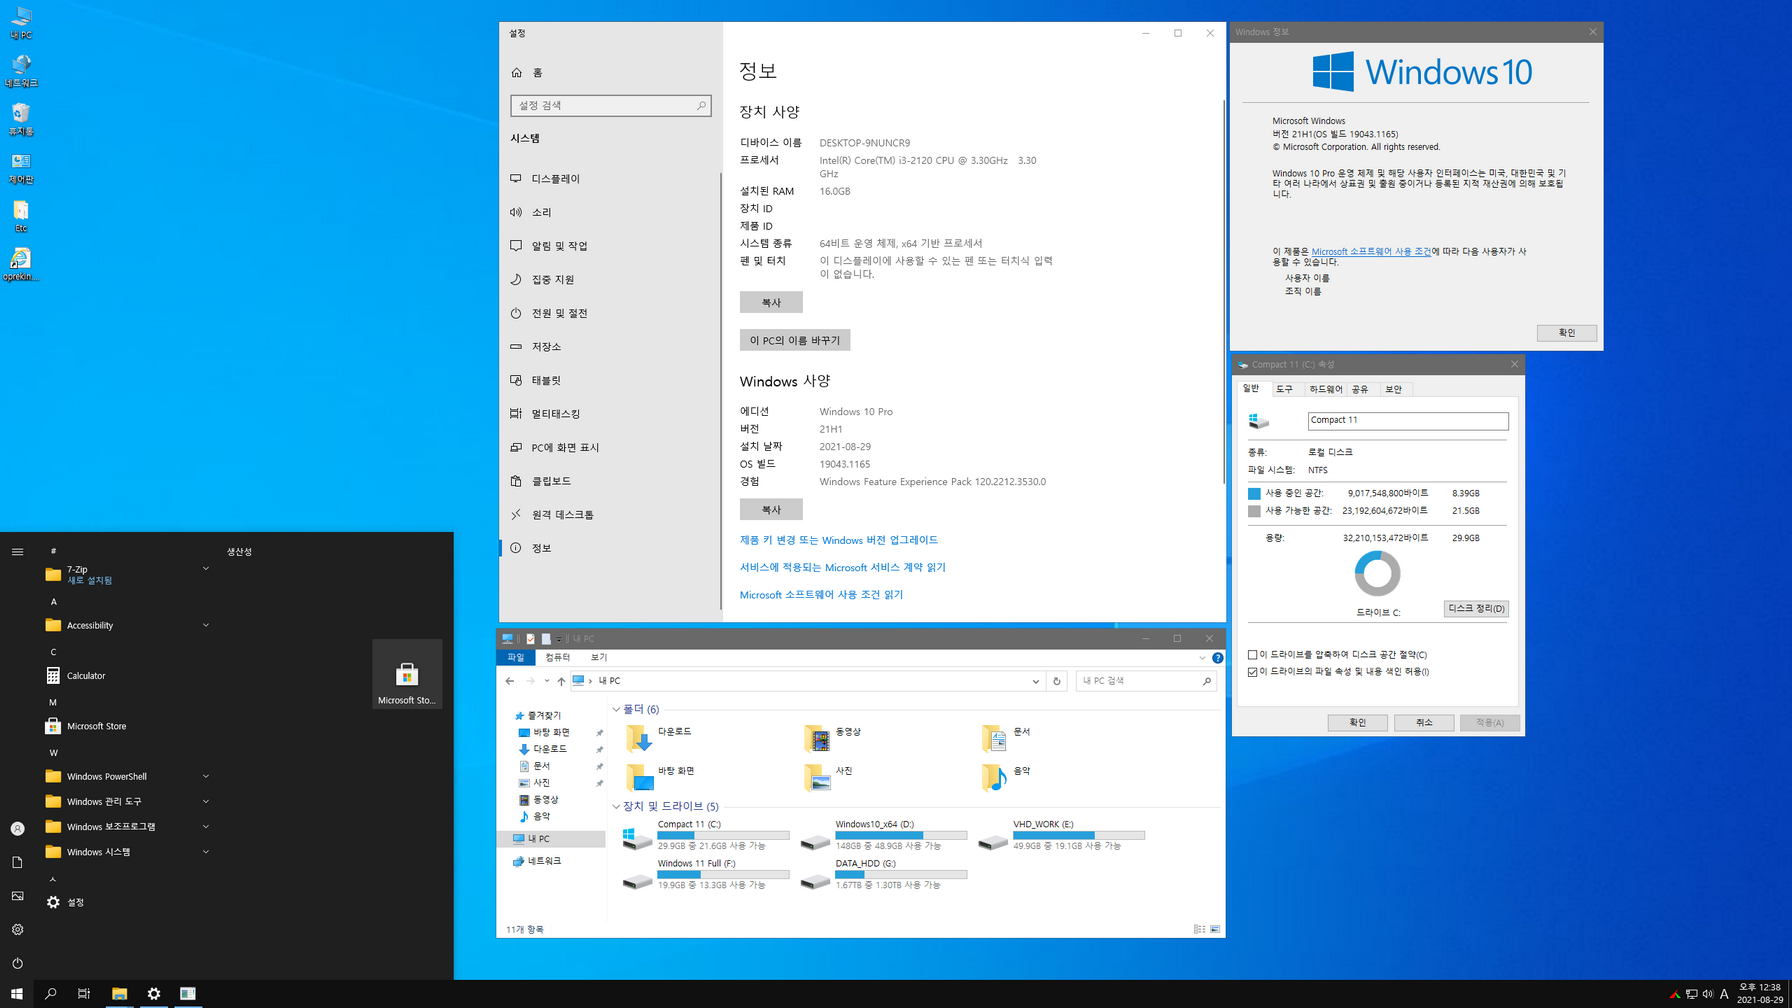
Task: Click 이 PC의 이름 바꾸기 button
Action: (795, 341)
